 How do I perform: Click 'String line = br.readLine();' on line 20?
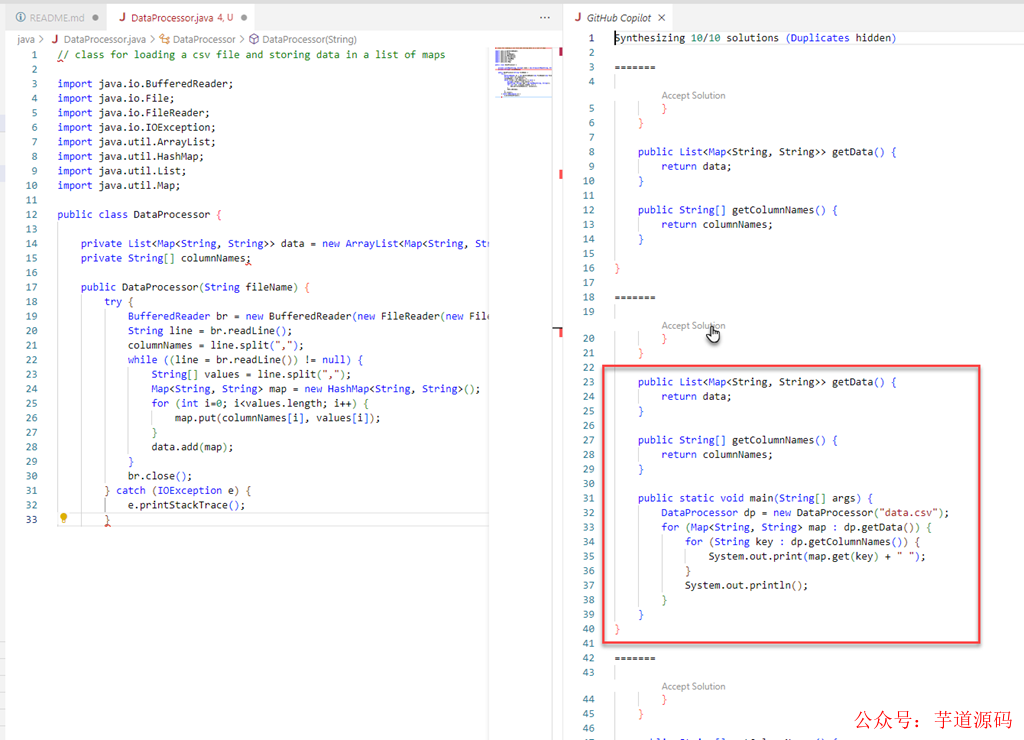tap(210, 330)
